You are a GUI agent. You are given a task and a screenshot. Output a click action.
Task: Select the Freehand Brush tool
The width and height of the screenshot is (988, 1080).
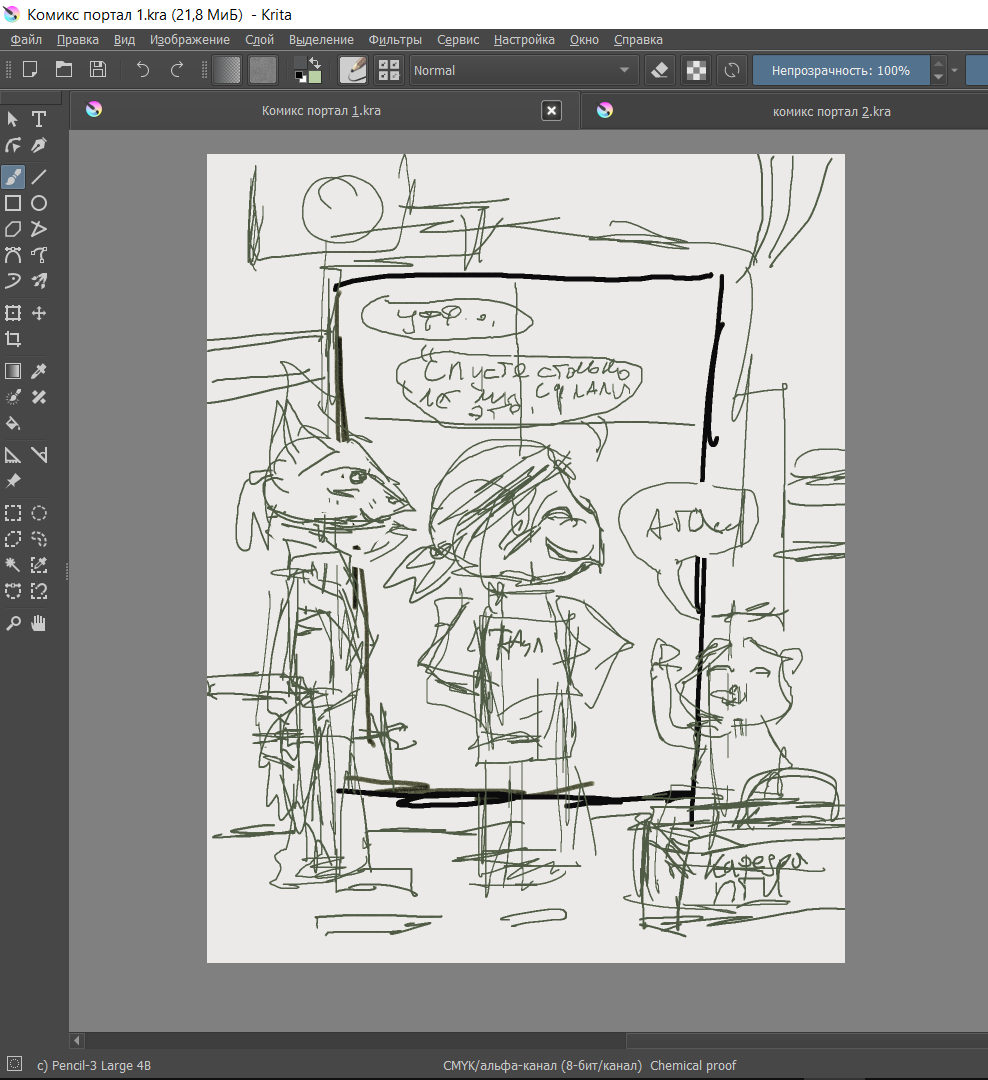13,177
